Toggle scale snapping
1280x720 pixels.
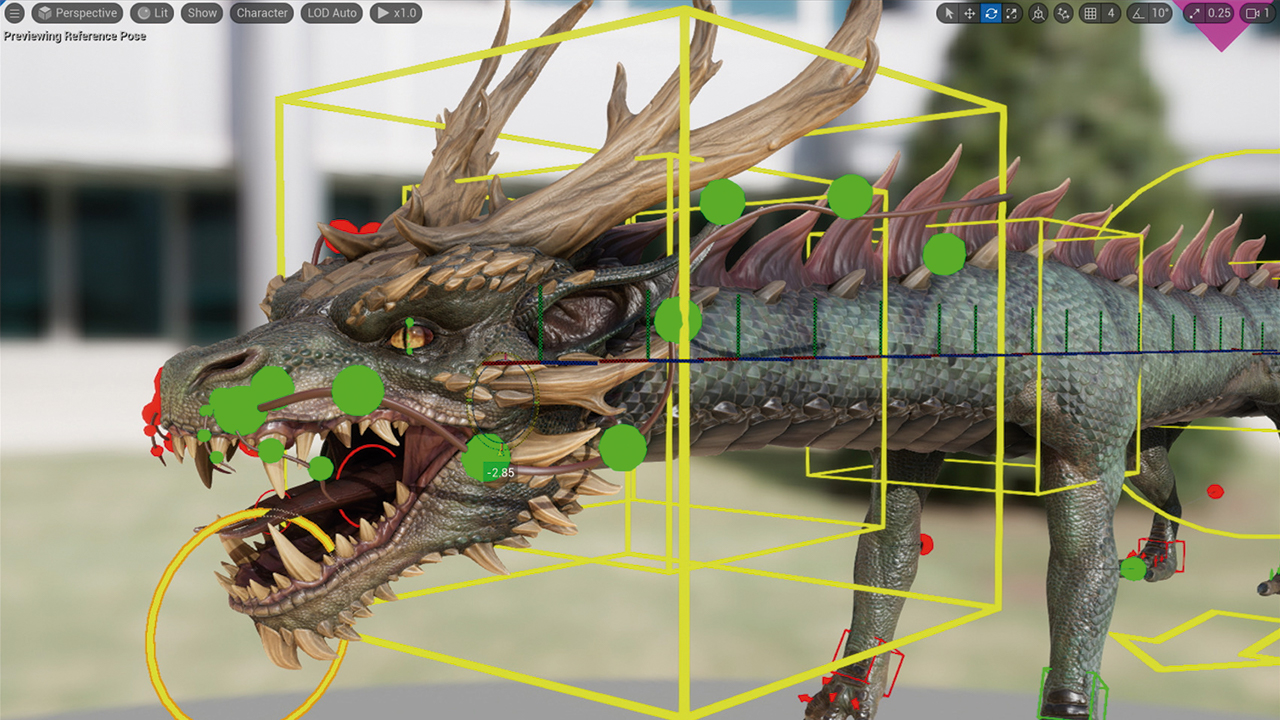(1193, 13)
